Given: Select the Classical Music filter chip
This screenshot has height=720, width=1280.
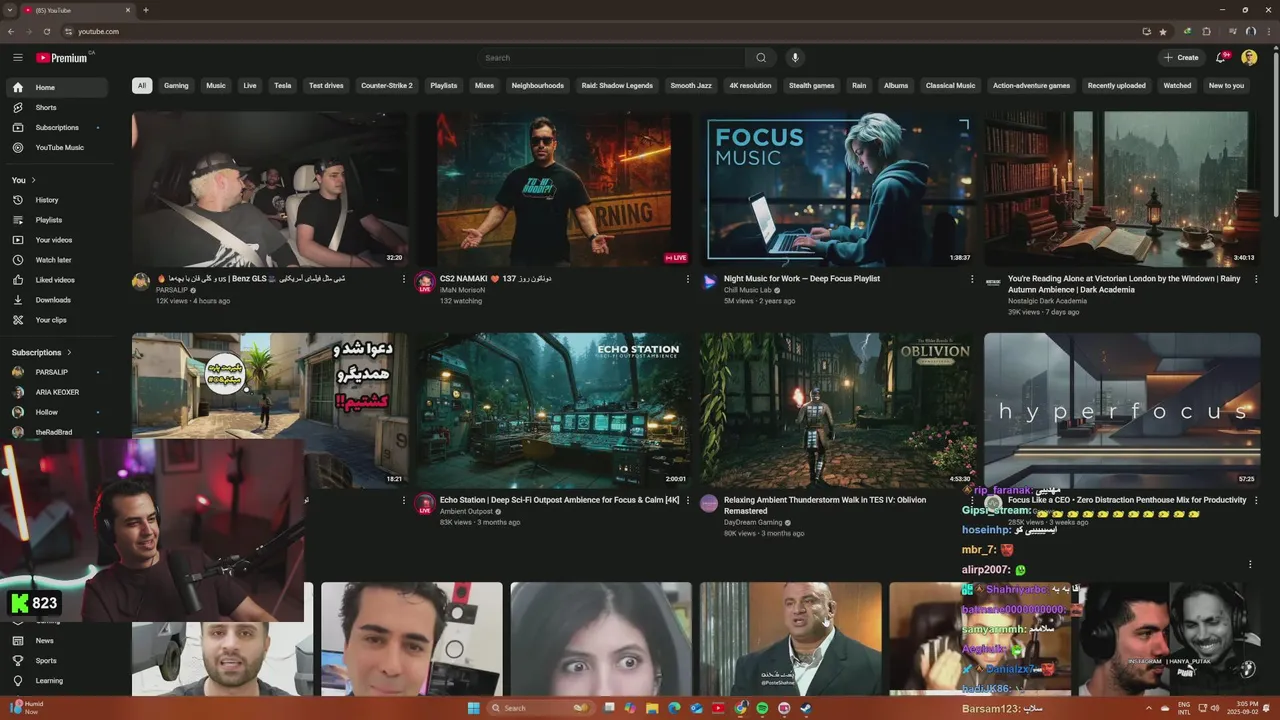Looking at the screenshot, I should tap(950, 85).
